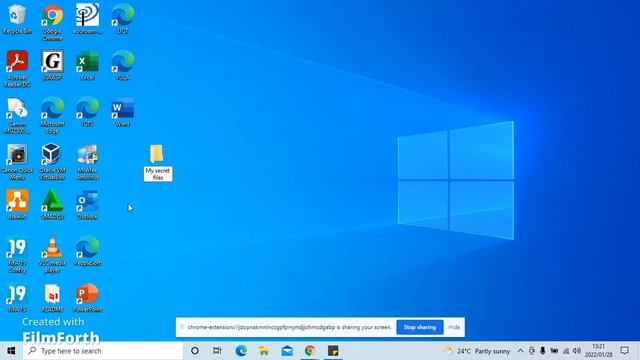The width and height of the screenshot is (640, 360).
Task: Open the Mail app from taskbar
Action: coord(287,351)
